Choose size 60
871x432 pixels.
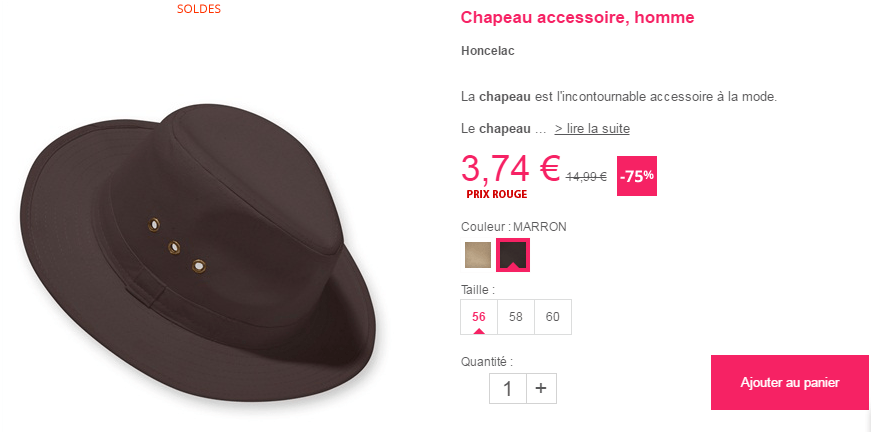[x=553, y=317]
